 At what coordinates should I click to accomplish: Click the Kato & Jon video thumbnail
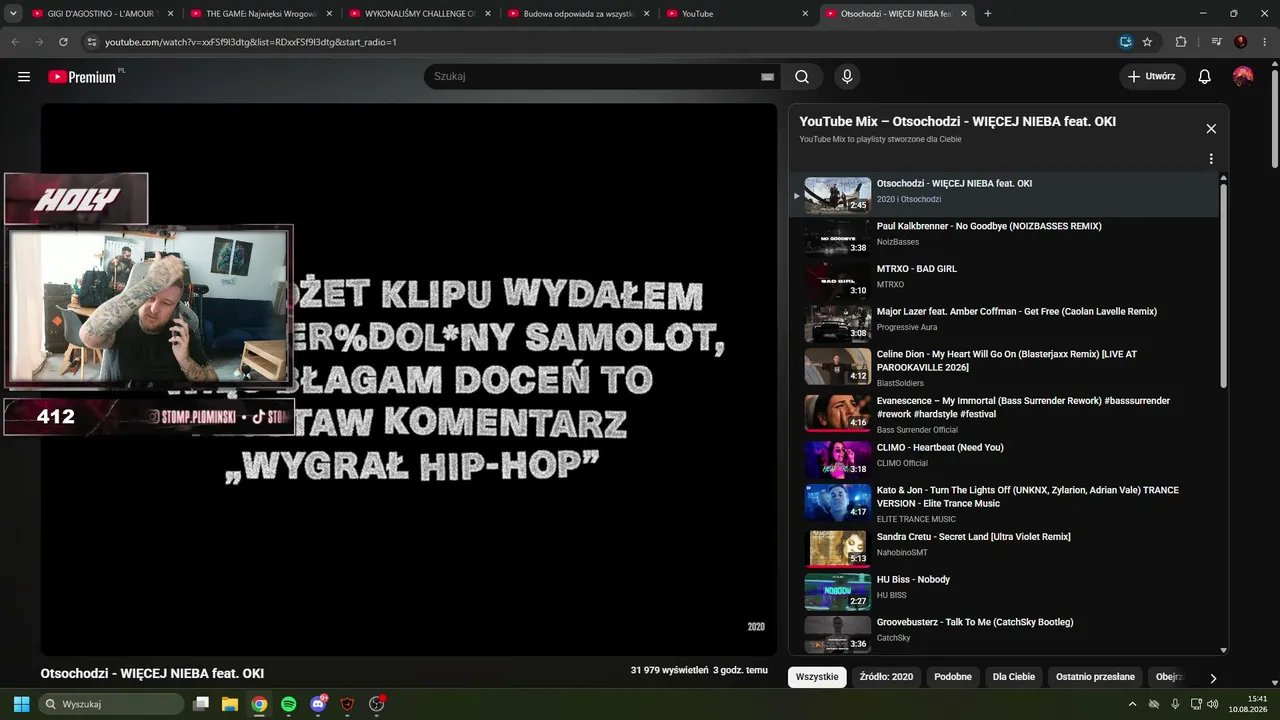pyautogui.click(x=838, y=502)
